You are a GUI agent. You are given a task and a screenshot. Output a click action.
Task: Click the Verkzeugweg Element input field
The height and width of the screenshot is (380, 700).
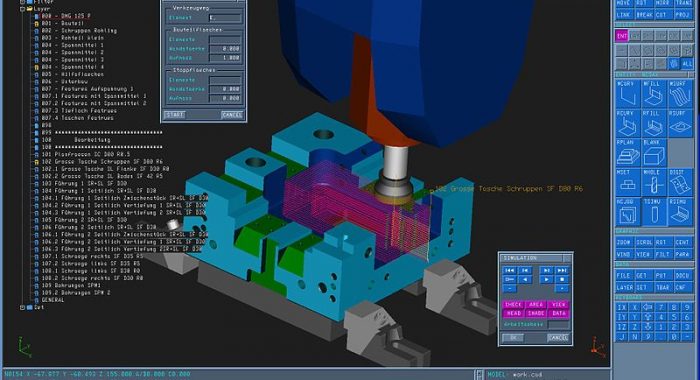pyautogui.click(x=225, y=18)
